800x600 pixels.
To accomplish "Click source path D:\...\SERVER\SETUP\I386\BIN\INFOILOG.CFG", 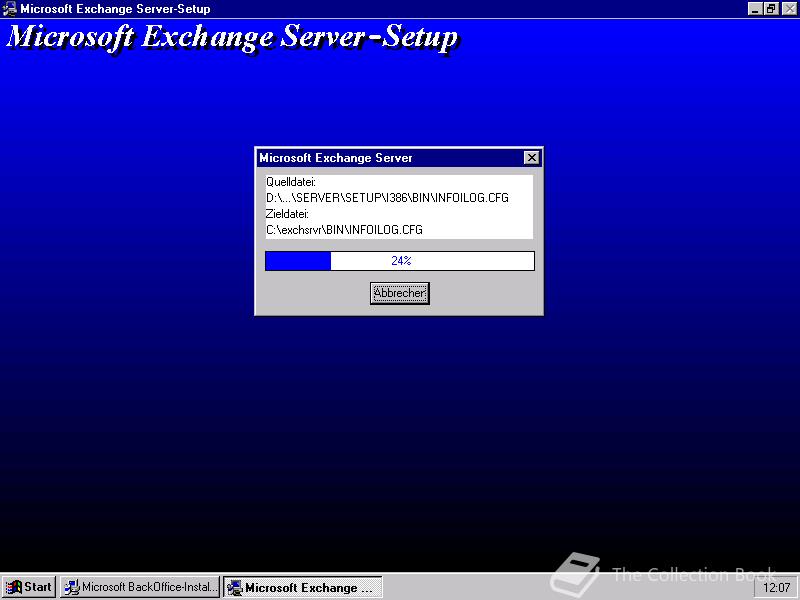I will [x=387, y=198].
